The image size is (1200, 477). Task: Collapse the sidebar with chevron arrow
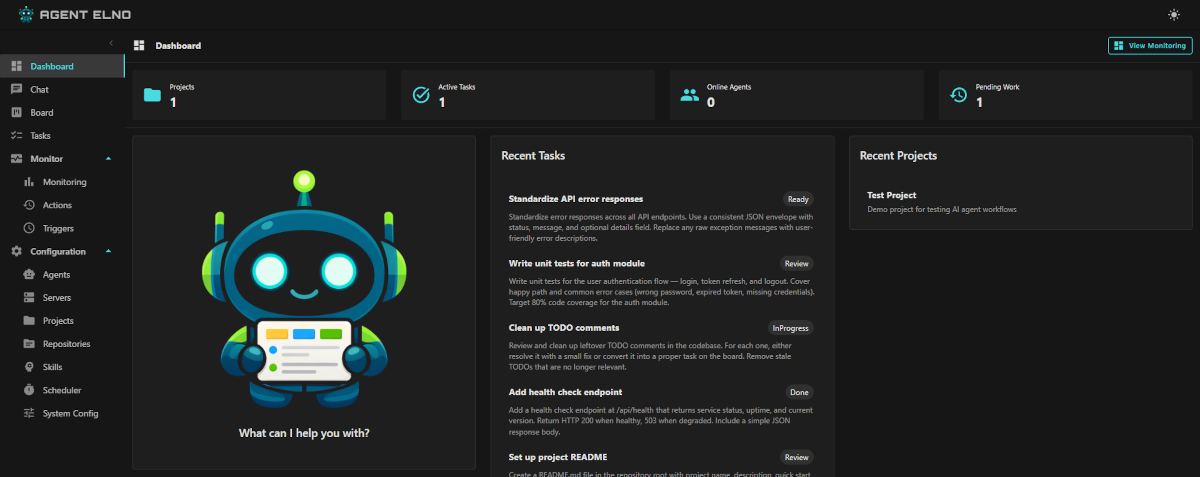111,43
